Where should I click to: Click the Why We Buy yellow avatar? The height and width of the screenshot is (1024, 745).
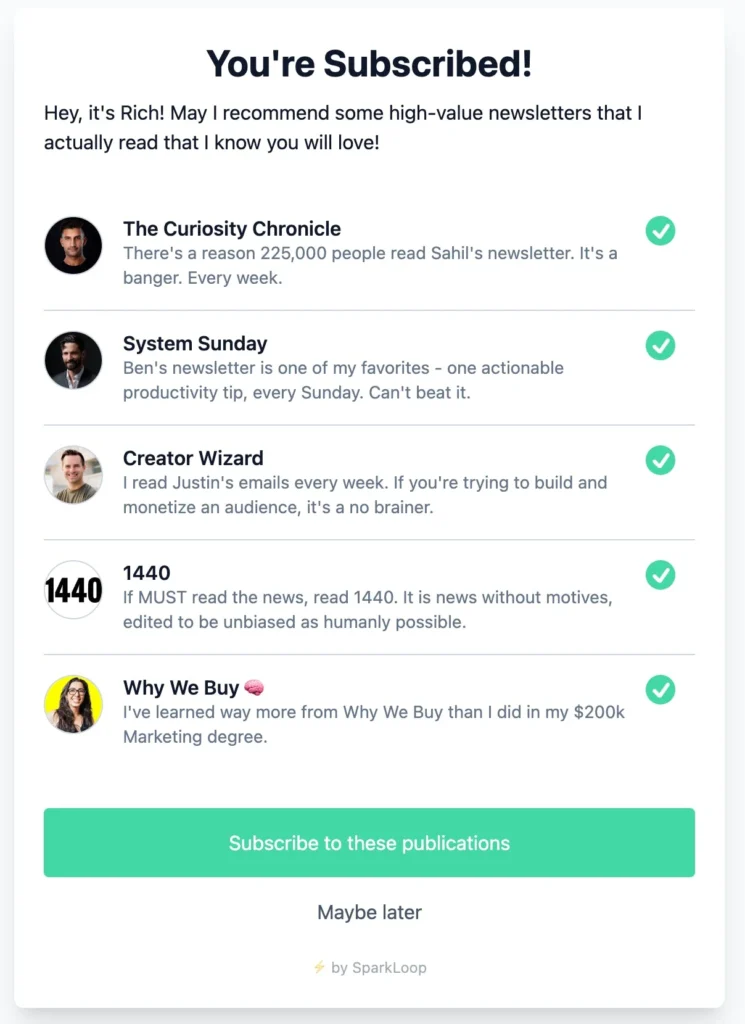[73, 704]
